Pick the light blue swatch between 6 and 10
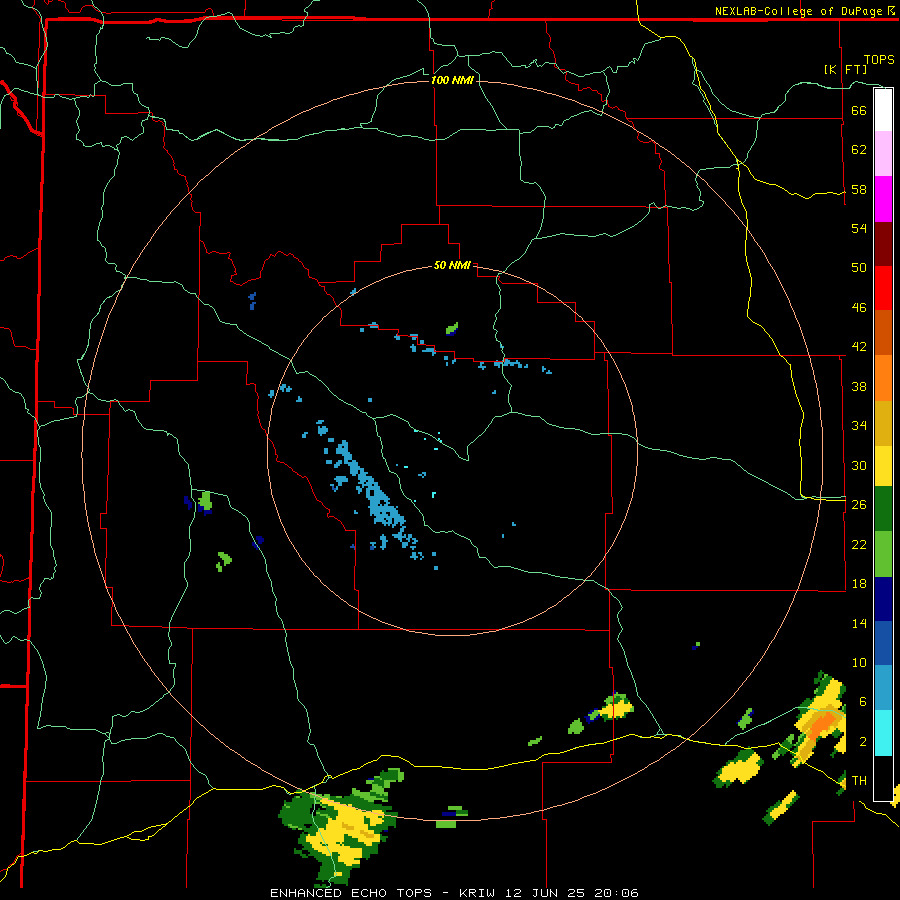Screen dimensions: 900x900 pyautogui.click(x=883, y=688)
